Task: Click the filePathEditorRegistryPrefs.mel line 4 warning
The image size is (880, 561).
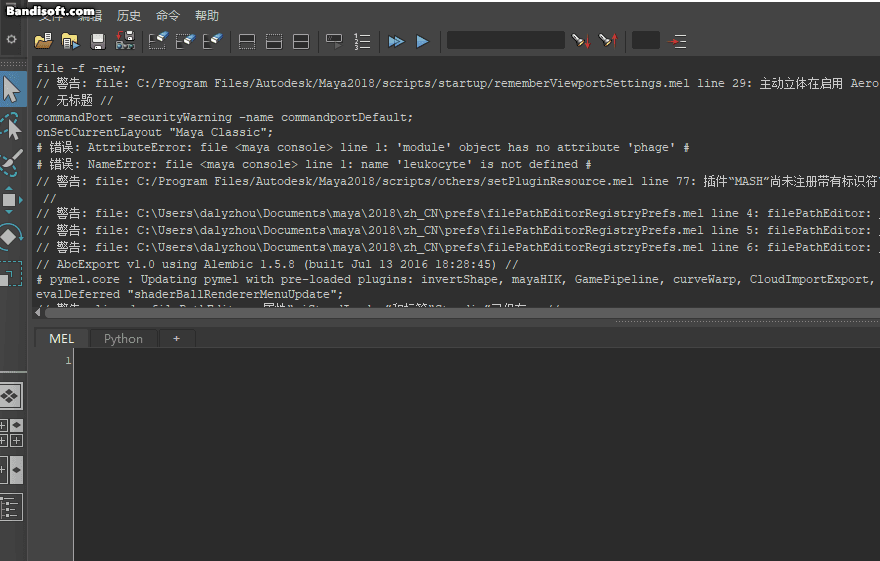Action: coord(457,214)
